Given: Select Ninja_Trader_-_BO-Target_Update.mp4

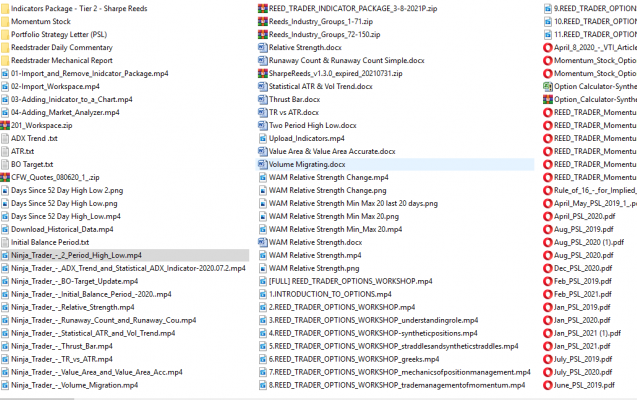Looking at the screenshot, I should pyautogui.click(x=75, y=281).
